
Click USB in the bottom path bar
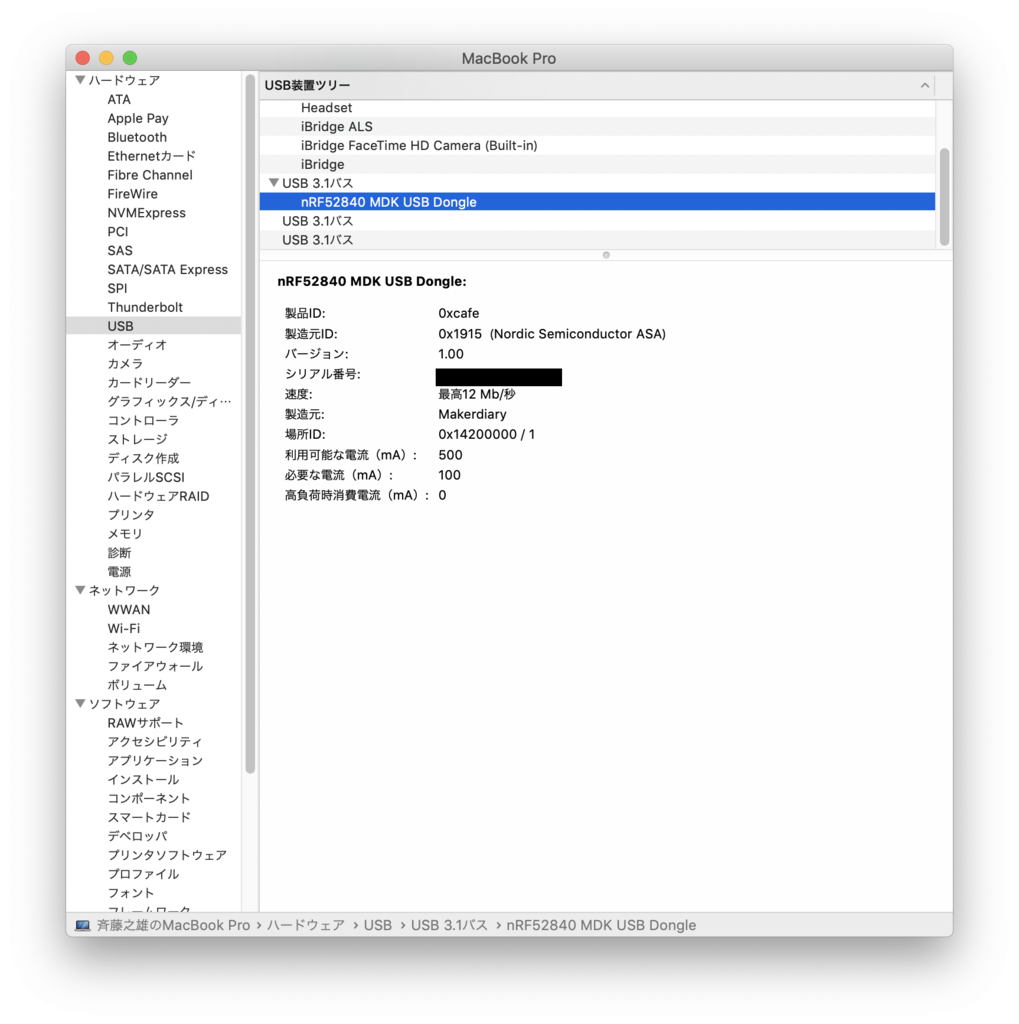[x=378, y=925]
